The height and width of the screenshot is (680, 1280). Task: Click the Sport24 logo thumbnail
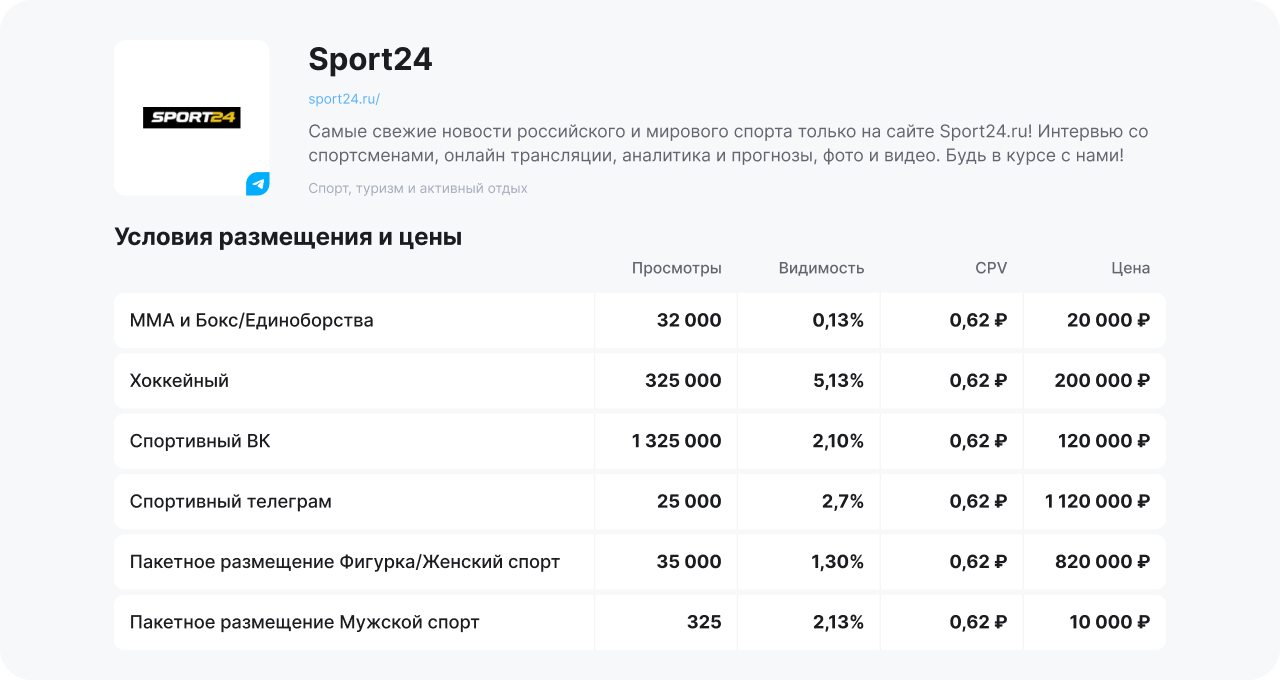[191, 117]
